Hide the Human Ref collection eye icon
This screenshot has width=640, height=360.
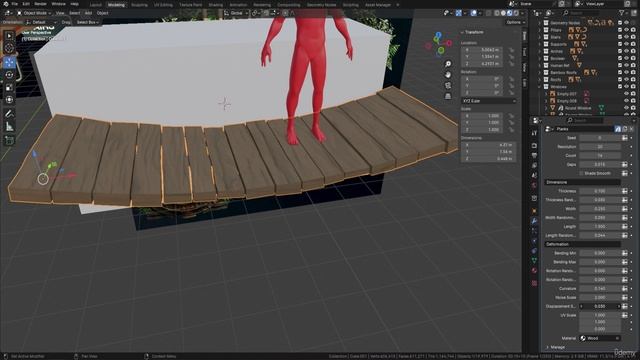pyautogui.click(x=627, y=65)
